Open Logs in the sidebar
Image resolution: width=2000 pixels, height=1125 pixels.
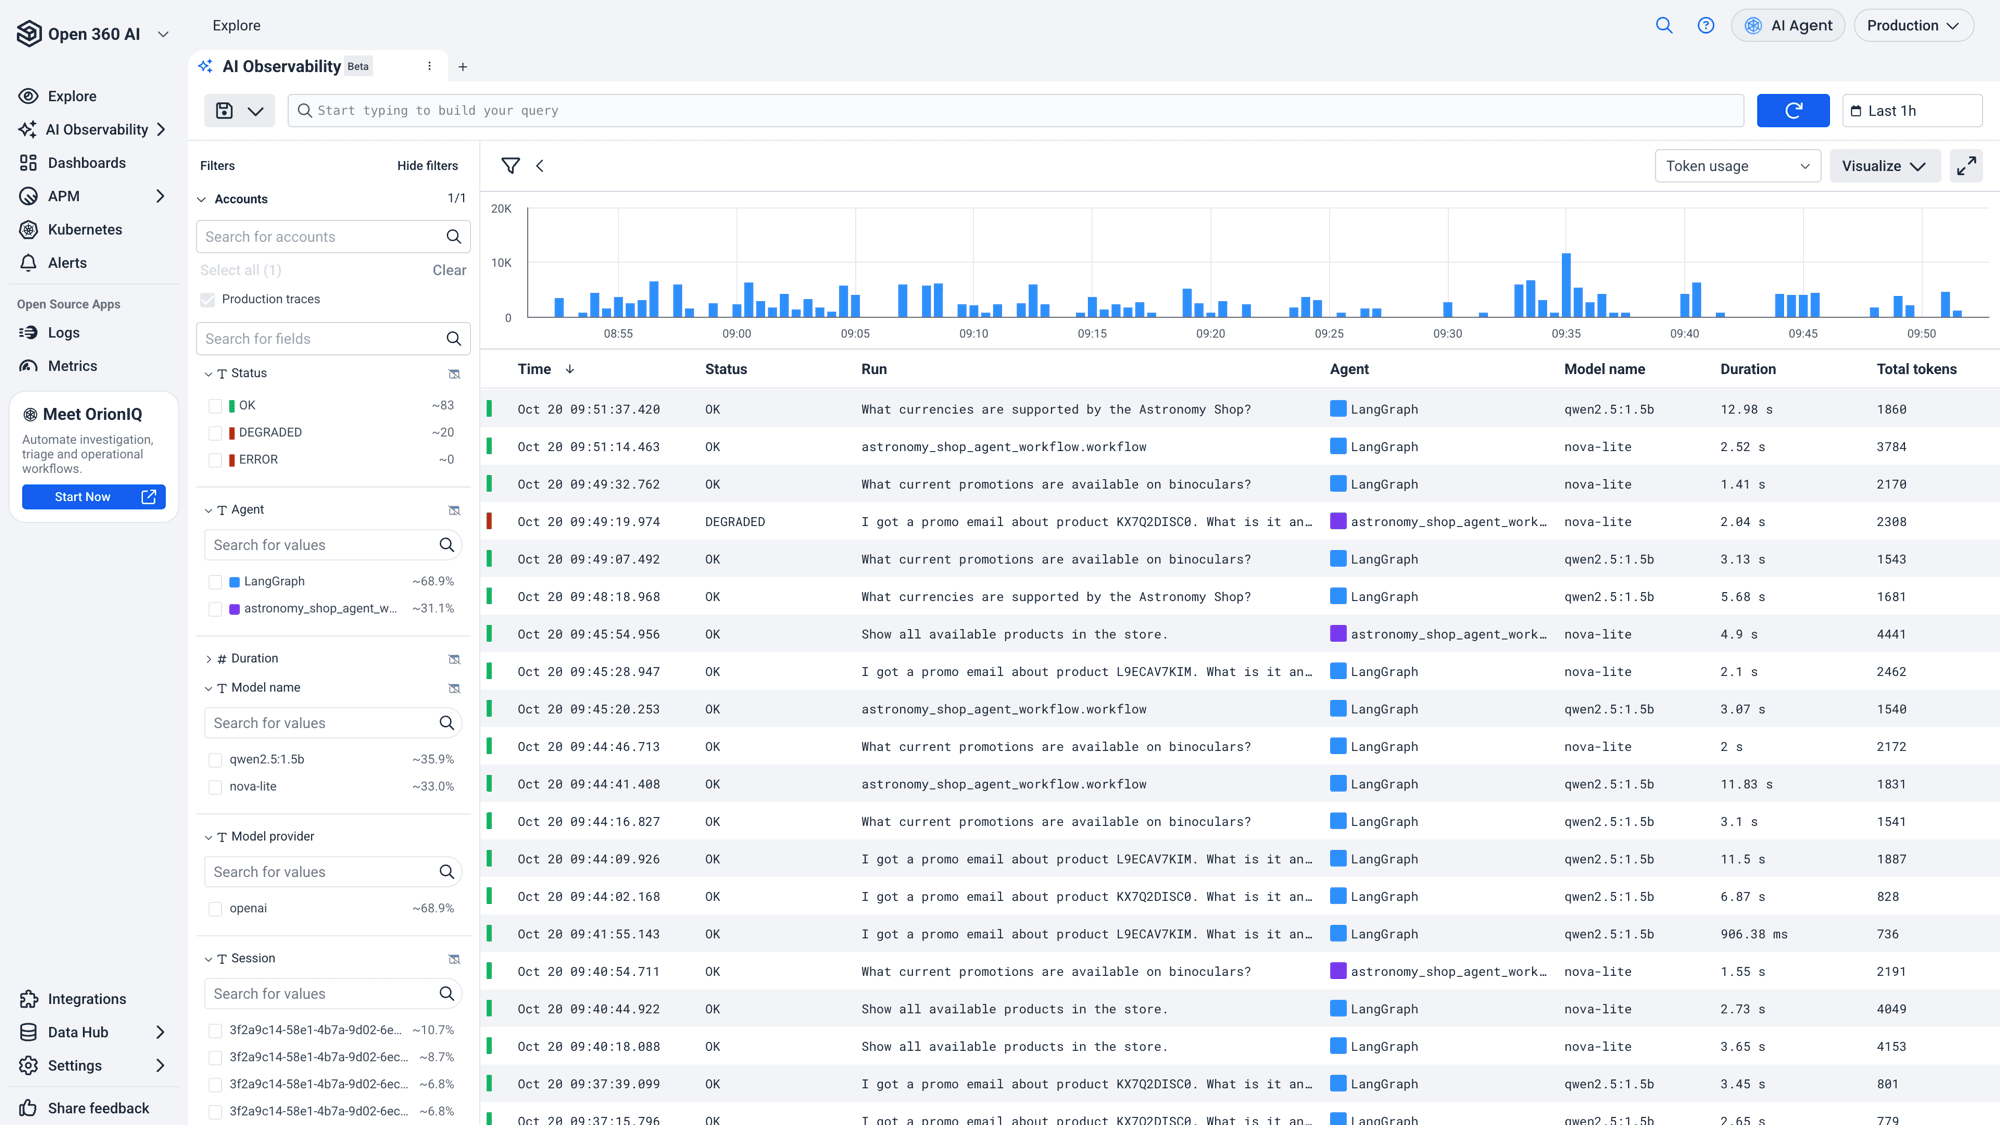click(64, 333)
